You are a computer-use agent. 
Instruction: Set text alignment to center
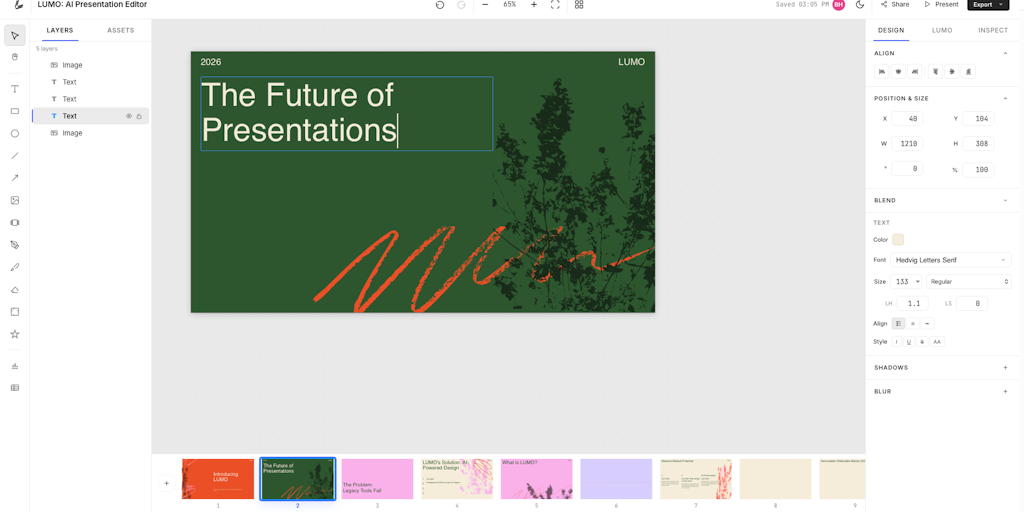pyautogui.click(x=913, y=323)
